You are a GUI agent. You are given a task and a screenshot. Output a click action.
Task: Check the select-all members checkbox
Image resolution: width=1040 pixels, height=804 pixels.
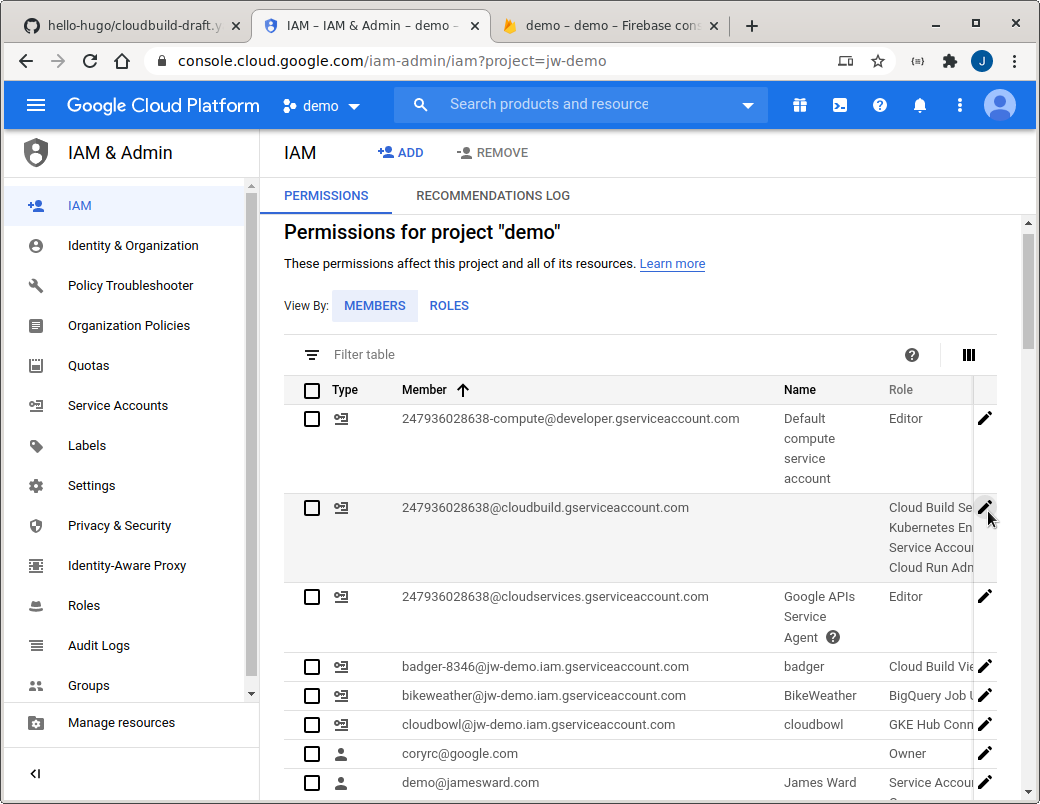coord(312,390)
